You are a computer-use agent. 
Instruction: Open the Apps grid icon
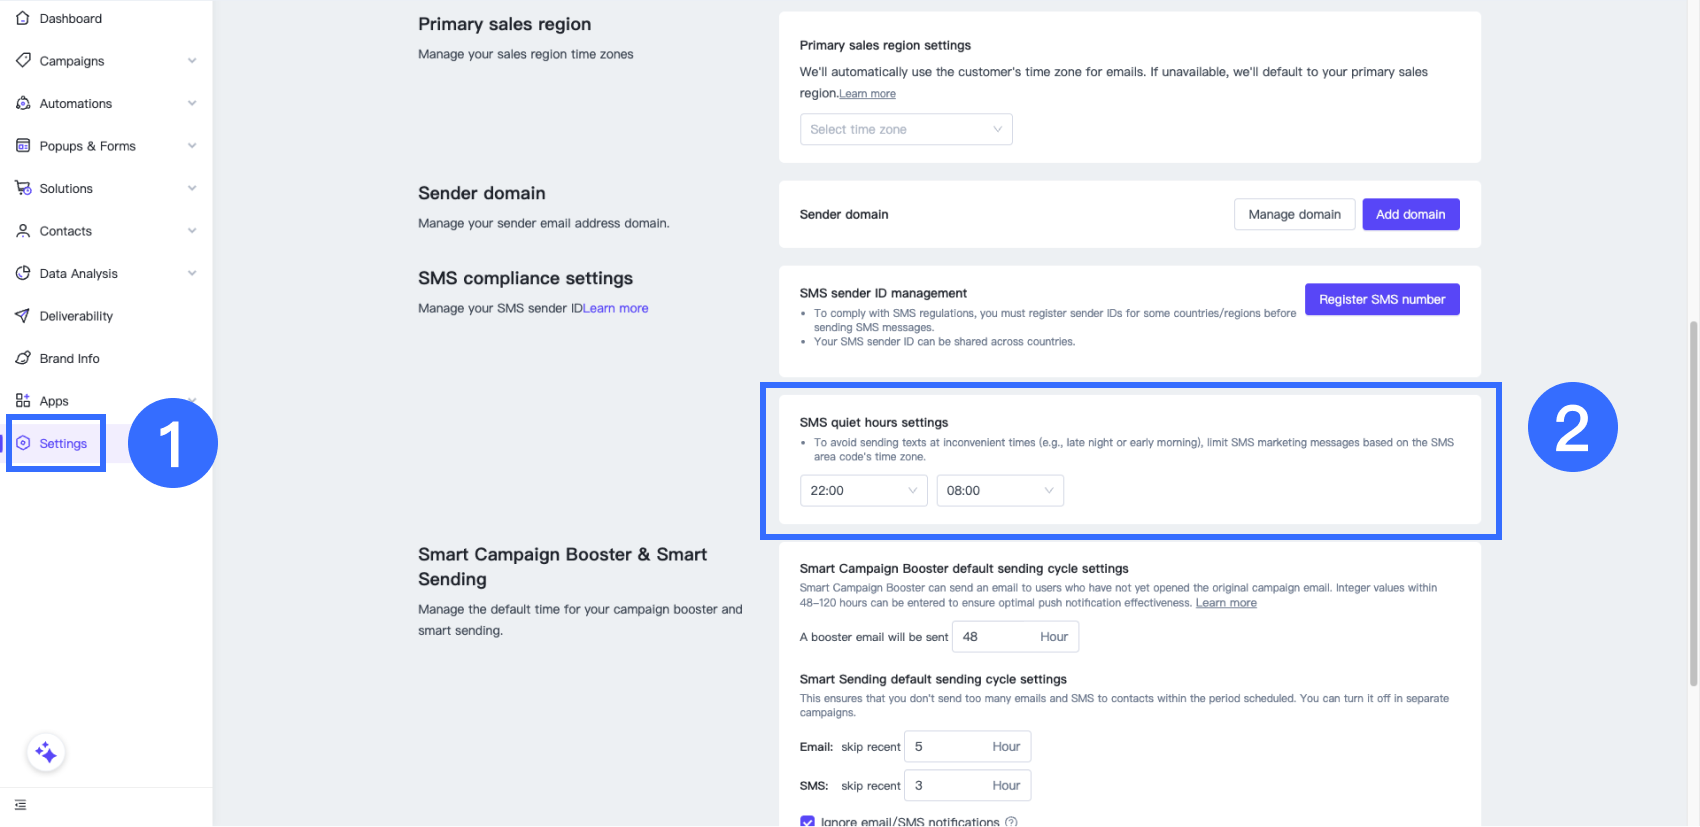pos(23,401)
